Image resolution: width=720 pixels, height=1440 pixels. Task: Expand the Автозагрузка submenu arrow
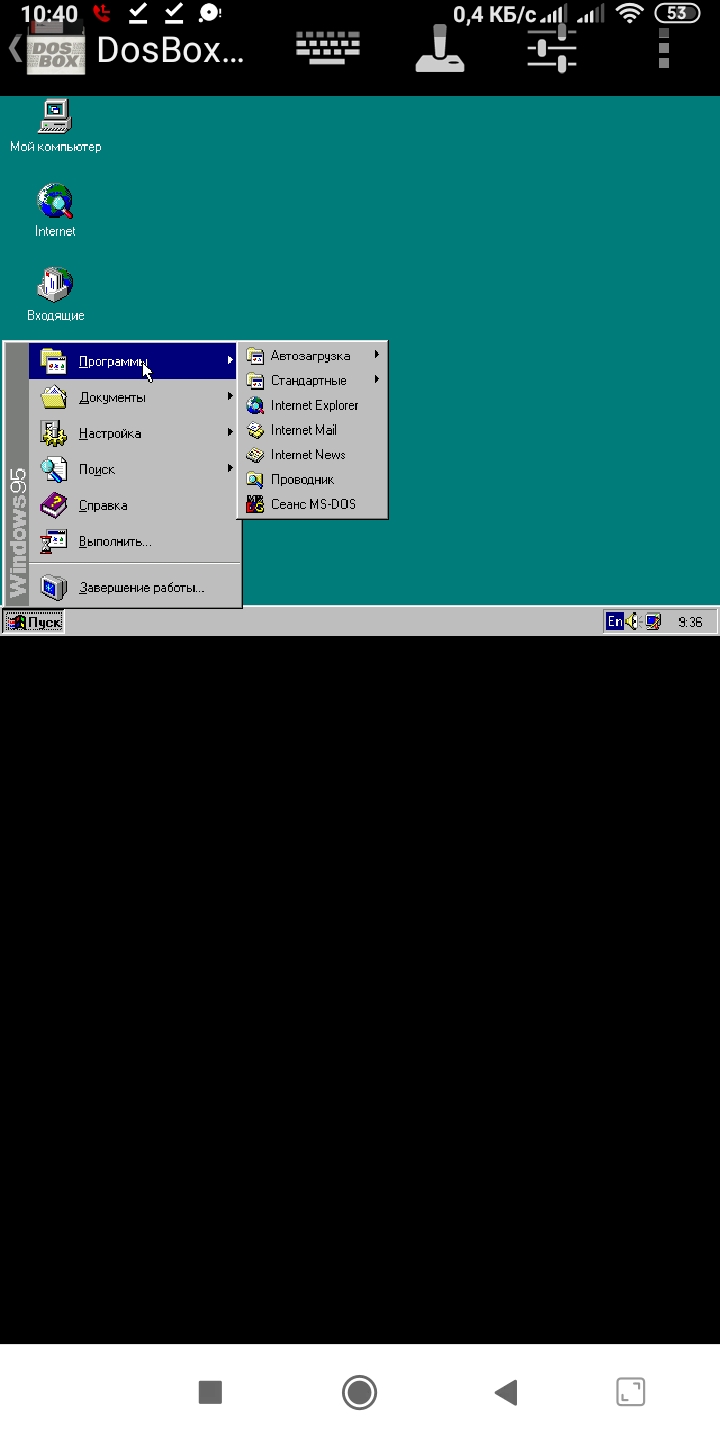point(377,355)
